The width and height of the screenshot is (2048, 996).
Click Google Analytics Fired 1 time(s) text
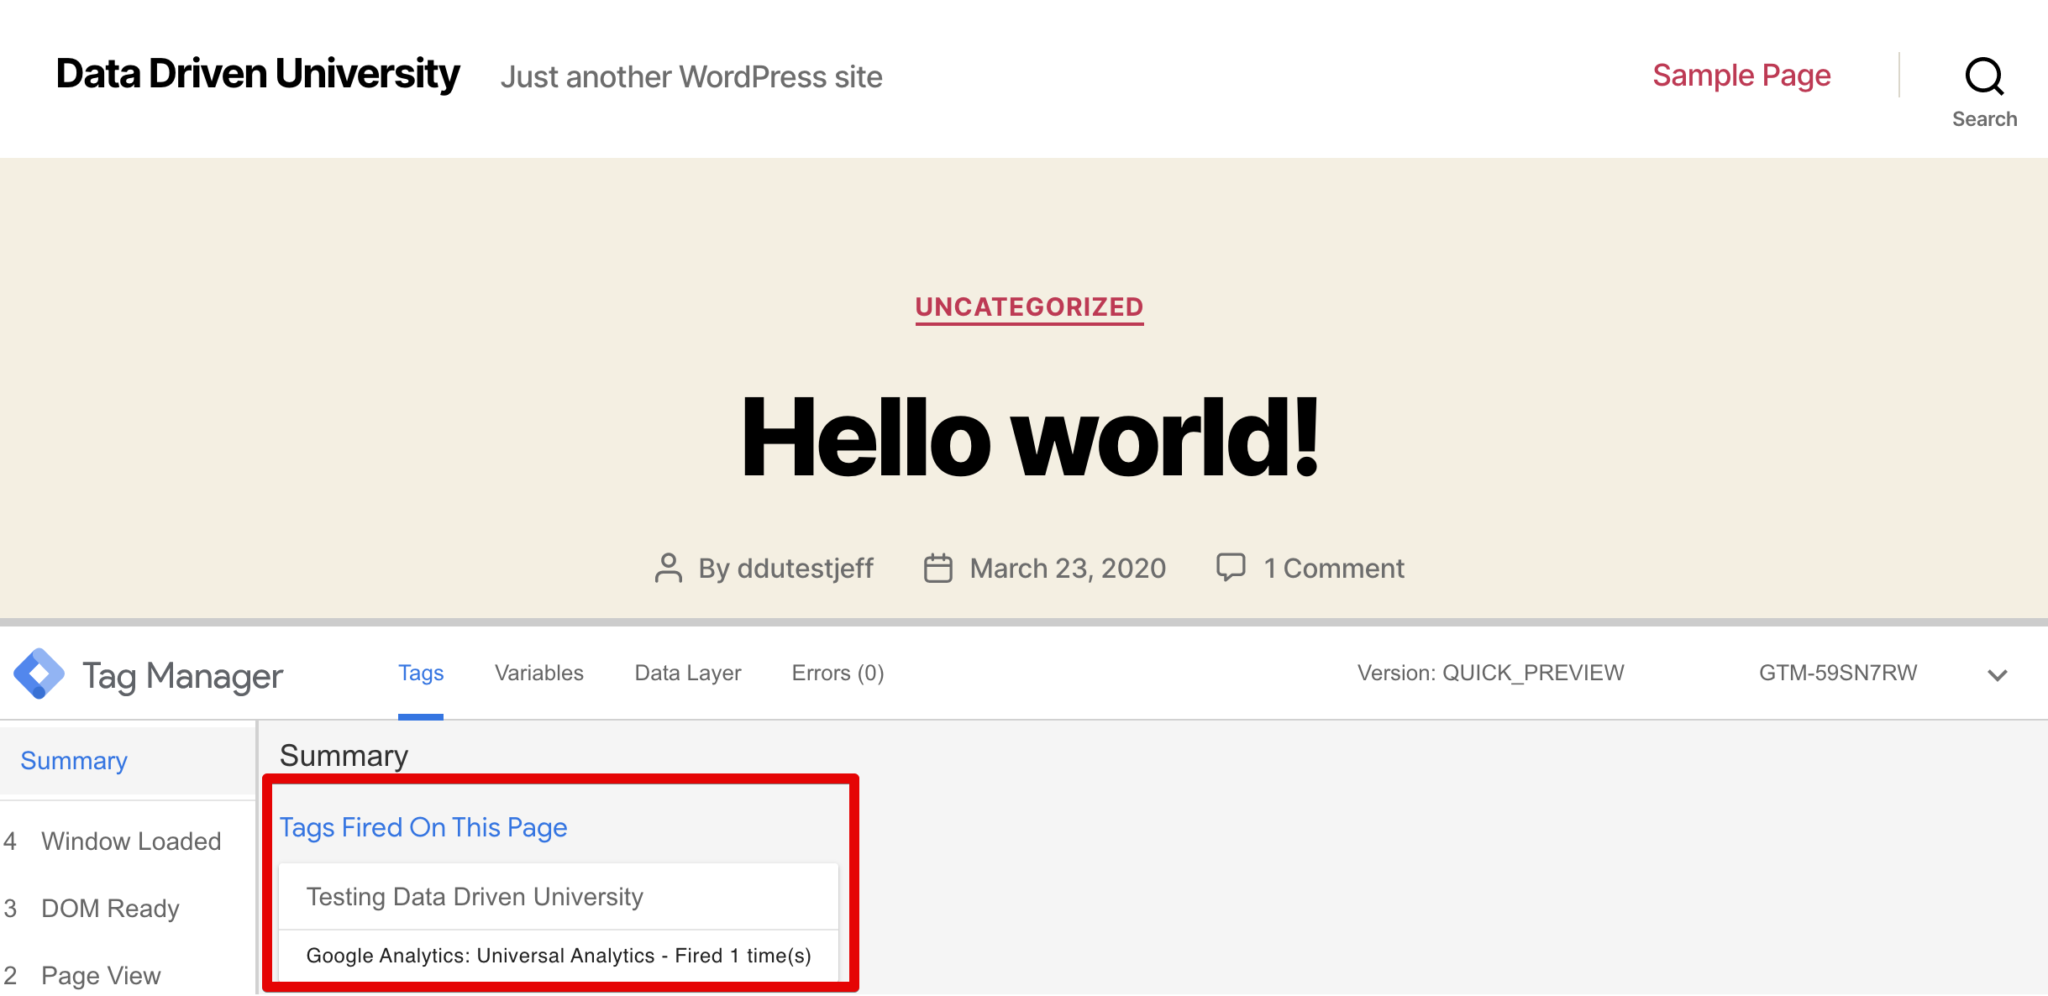pyautogui.click(x=558, y=956)
